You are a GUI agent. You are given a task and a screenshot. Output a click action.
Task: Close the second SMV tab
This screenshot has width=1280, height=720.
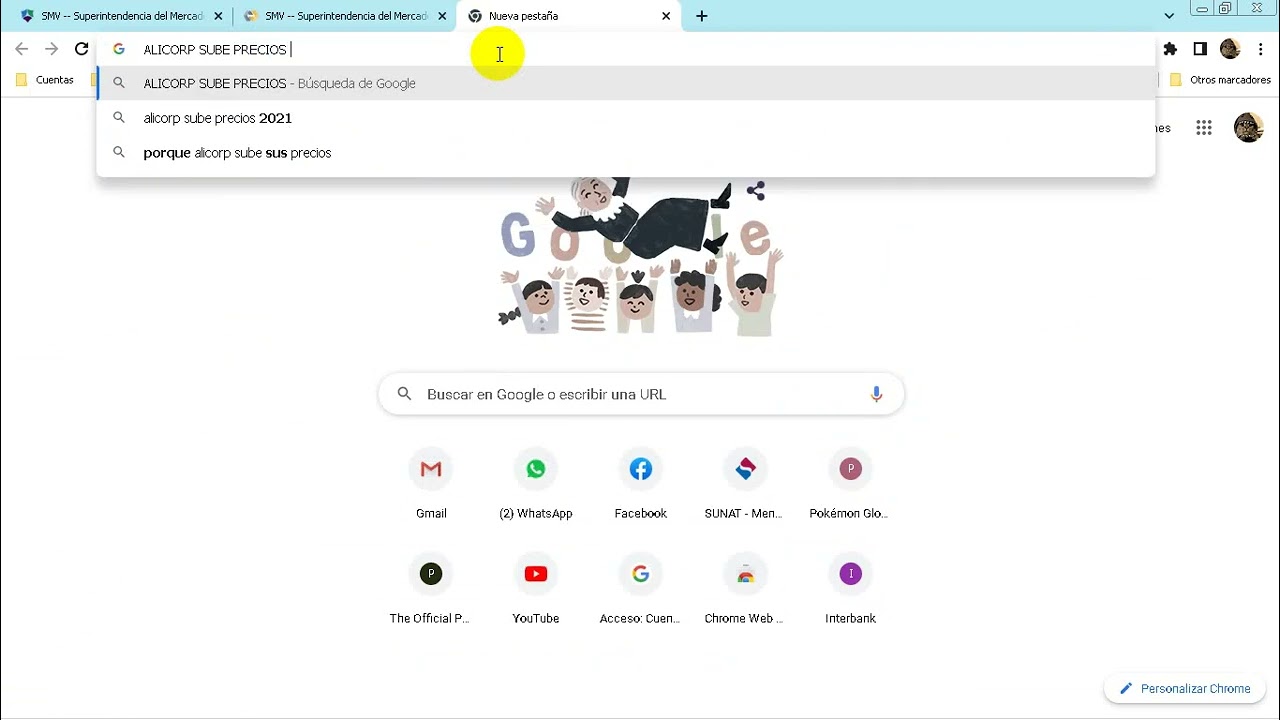pos(442,16)
